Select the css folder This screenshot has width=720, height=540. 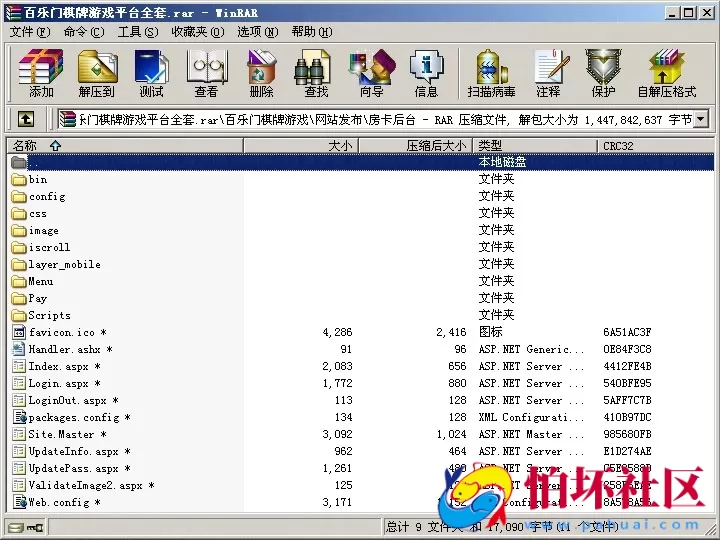coord(29,214)
